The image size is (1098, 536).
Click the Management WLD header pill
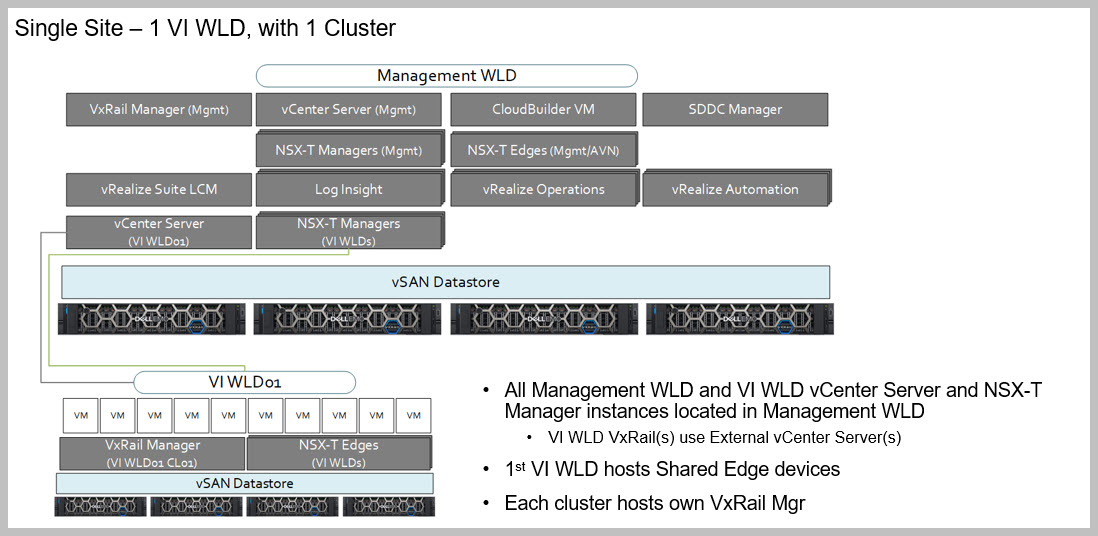pos(446,76)
